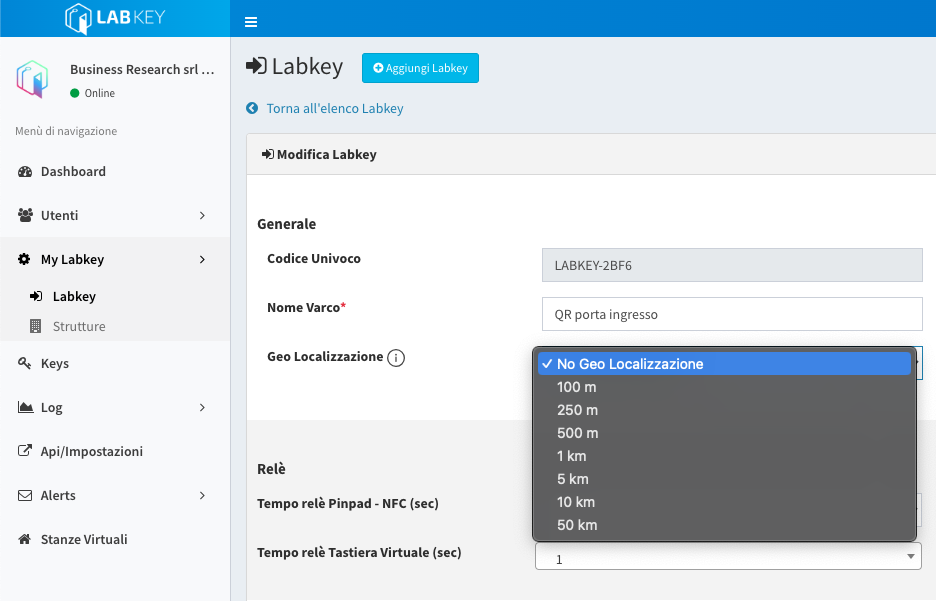Click the Utenti users group icon

(x=25, y=215)
